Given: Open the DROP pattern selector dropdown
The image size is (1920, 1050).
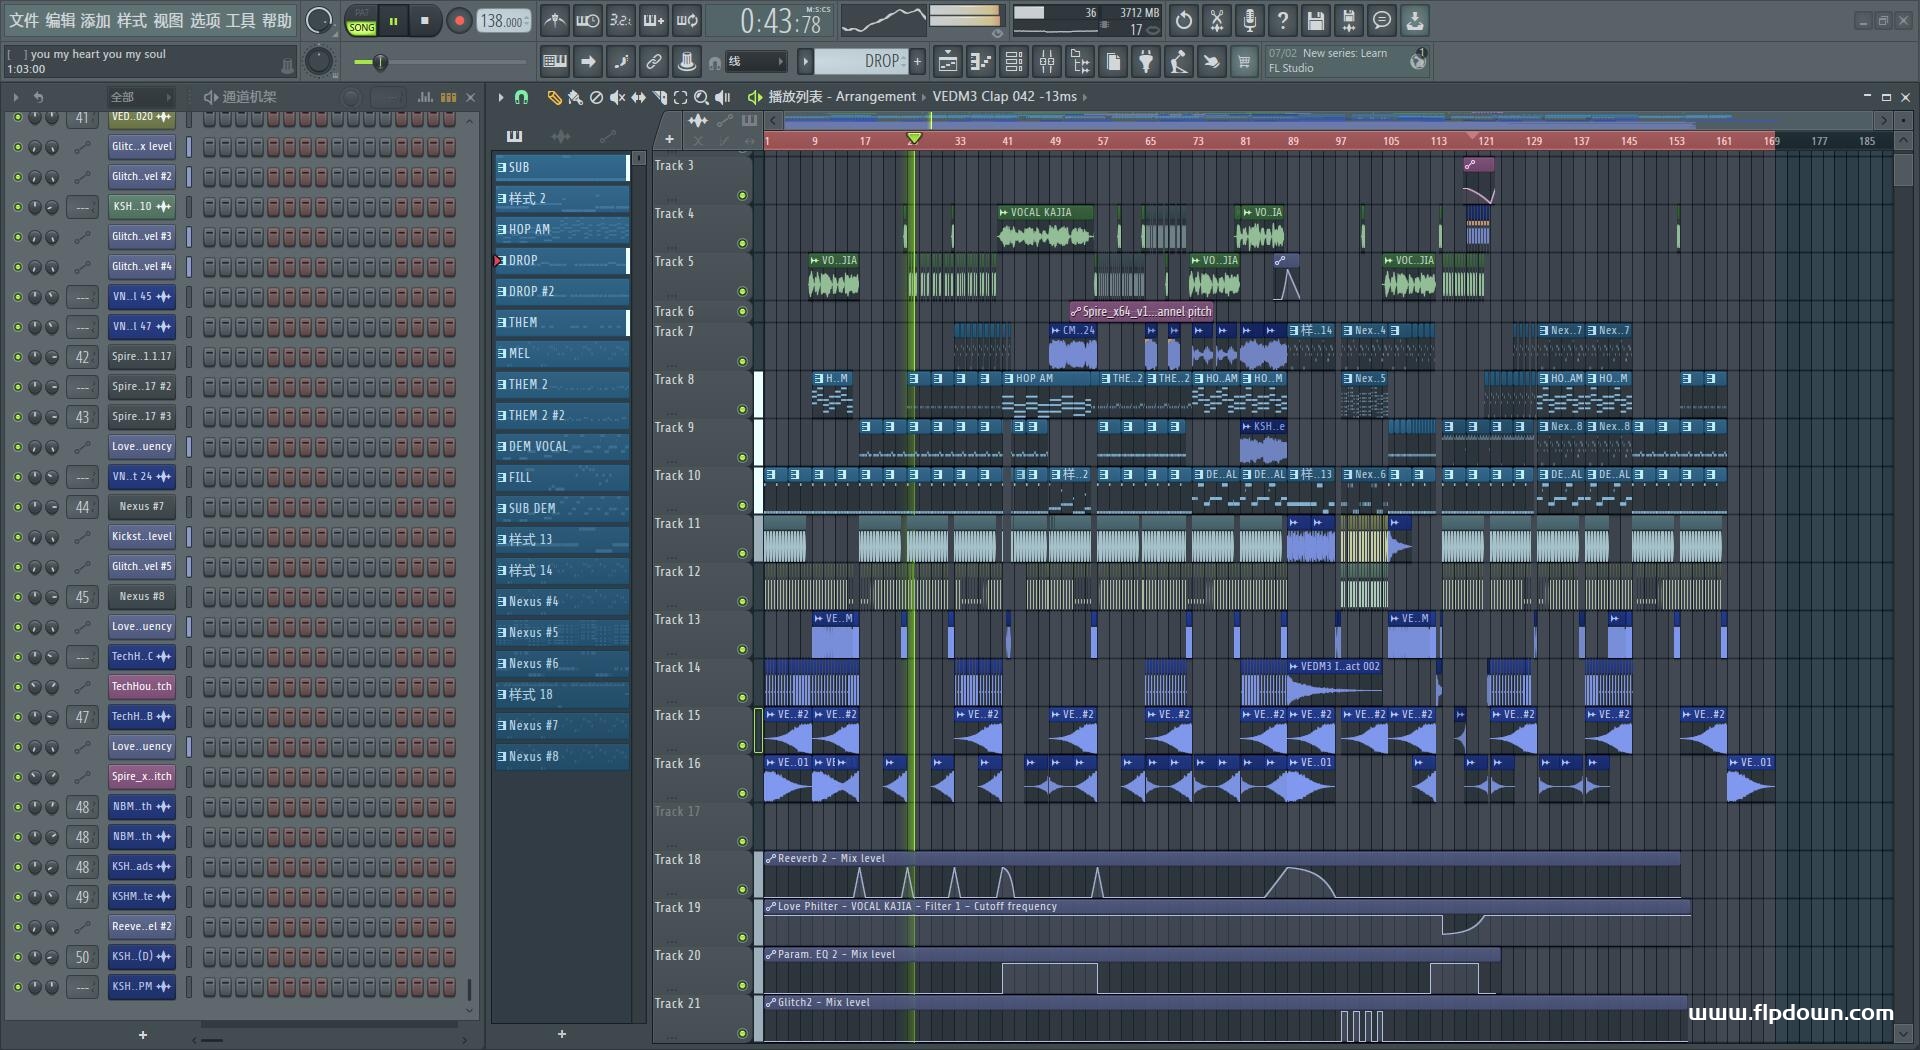Looking at the screenshot, I should (861, 62).
